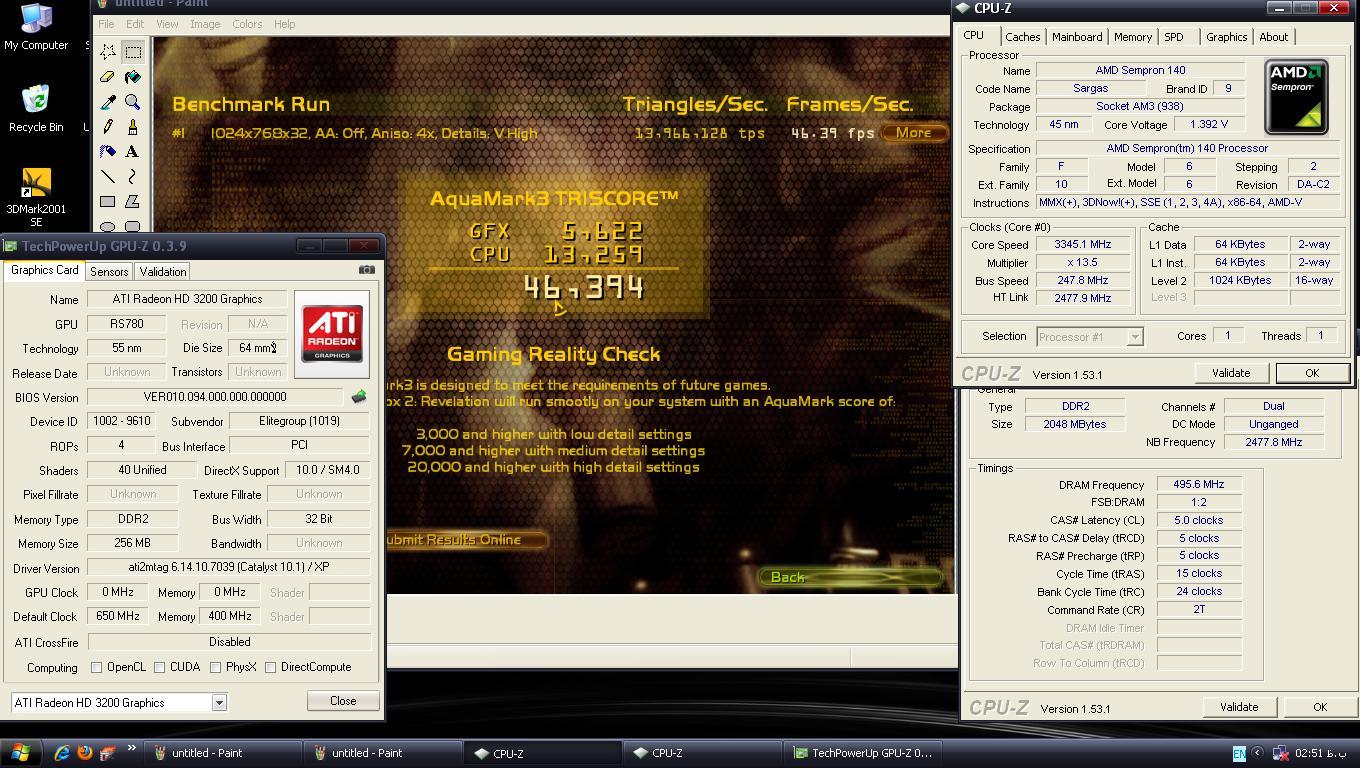Pick the Curve tool in Paint

click(133, 177)
